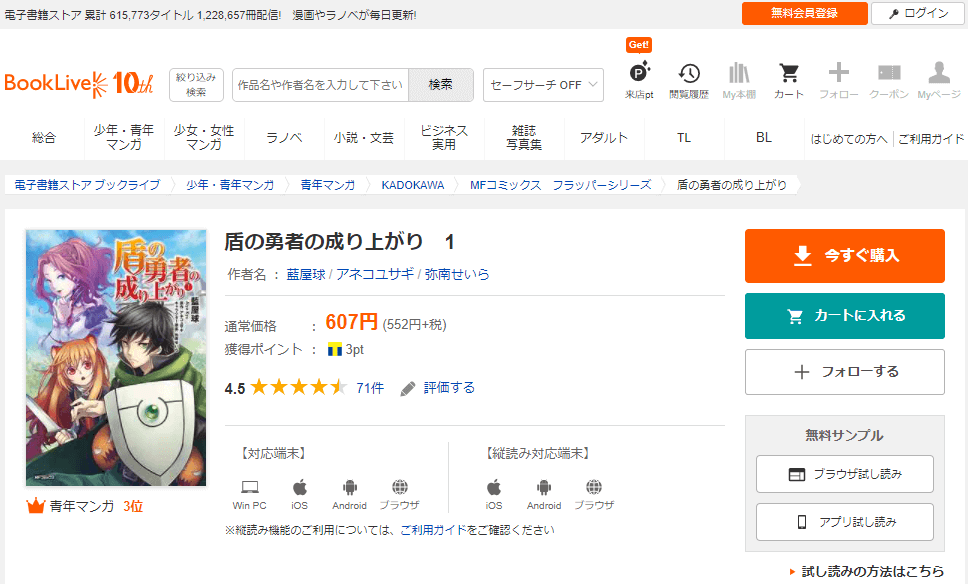The height and width of the screenshot is (584, 968).
Task: Click the book cover thumbnail
Action: [115, 358]
